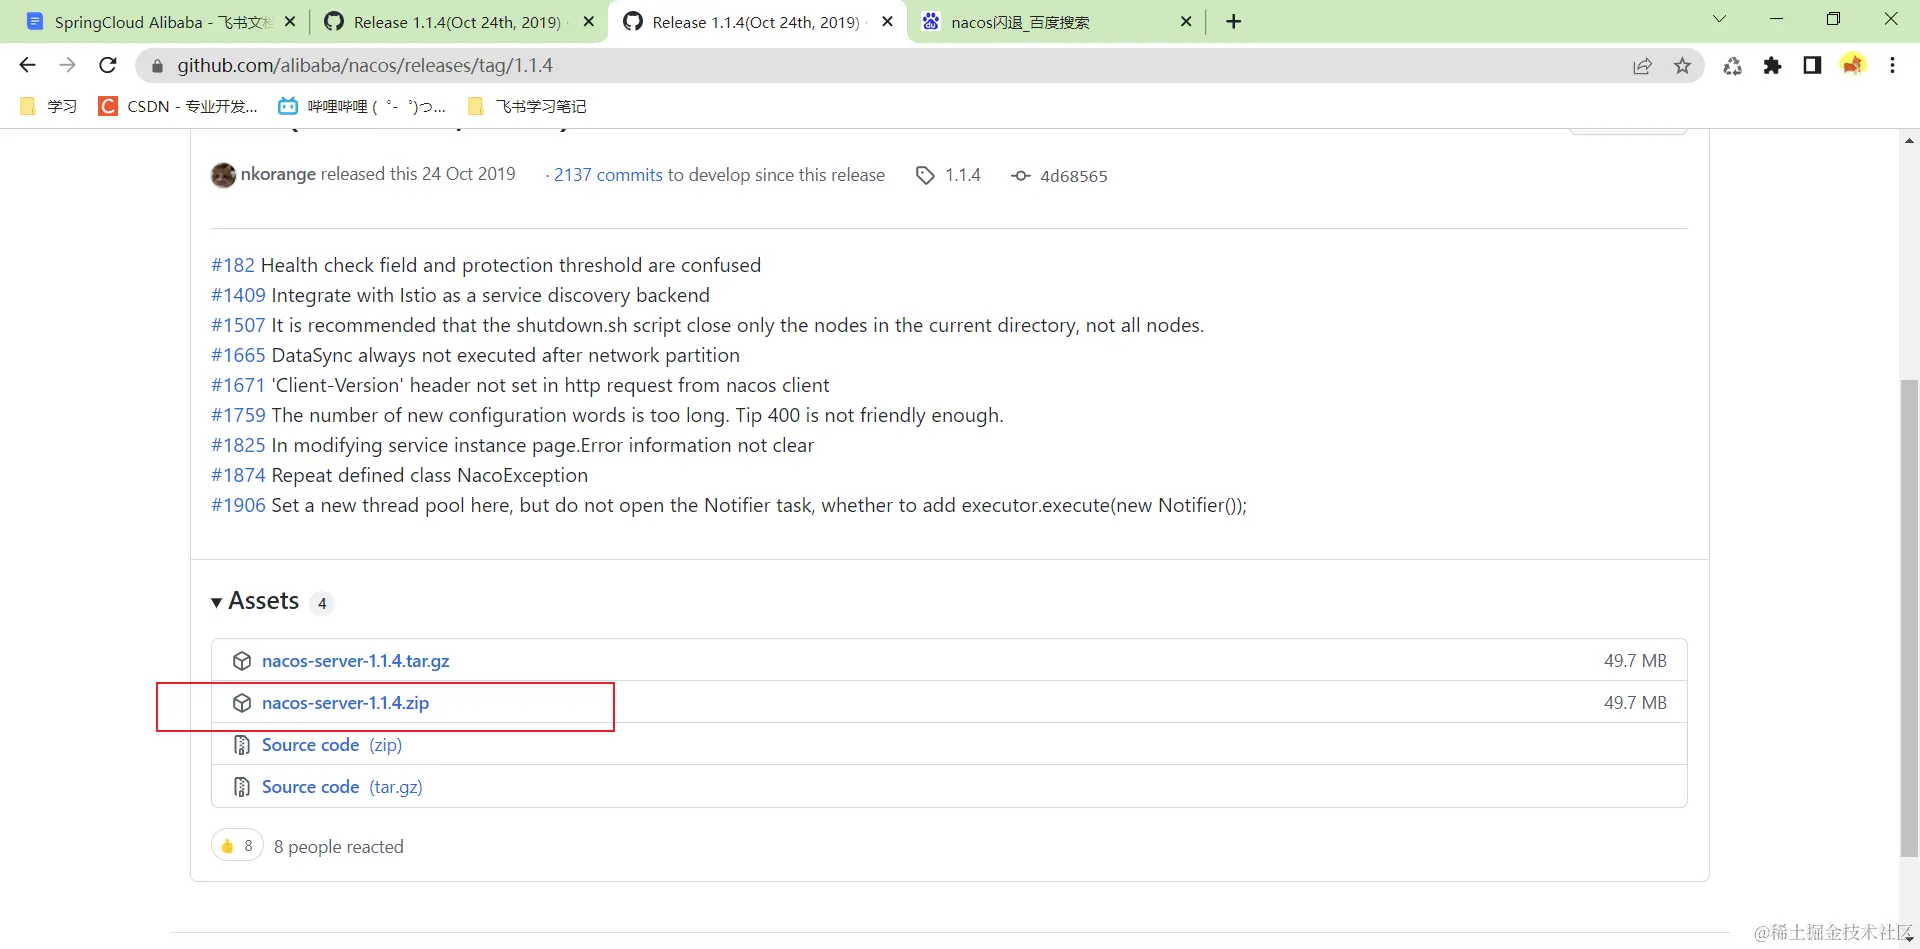Open issue #1507 link
The width and height of the screenshot is (1920, 949).
238,325
